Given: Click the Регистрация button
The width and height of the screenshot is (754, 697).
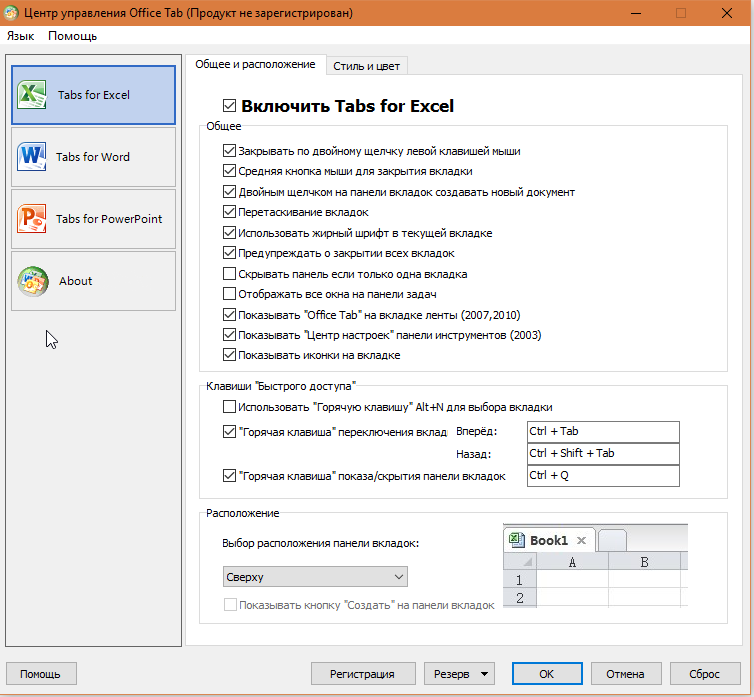Looking at the screenshot, I should click(x=363, y=674).
